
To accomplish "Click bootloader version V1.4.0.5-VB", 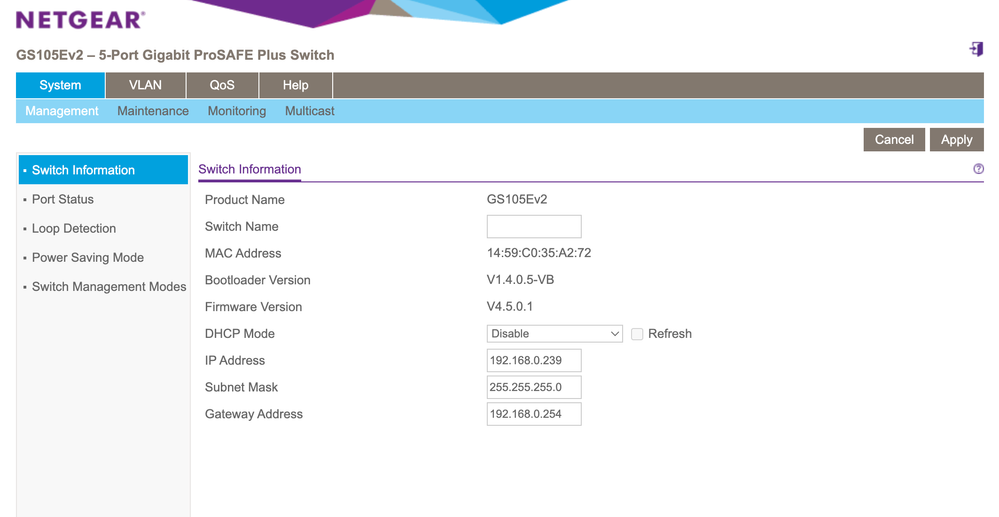I will (521, 280).
